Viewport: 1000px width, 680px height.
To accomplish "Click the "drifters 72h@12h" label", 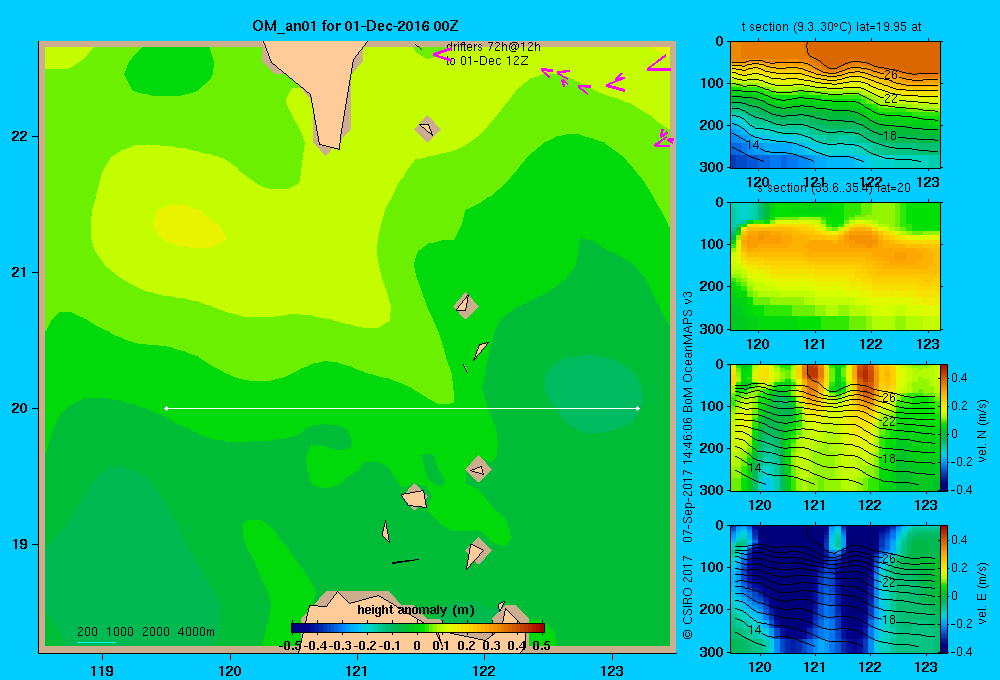I will pyautogui.click(x=493, y=47).
